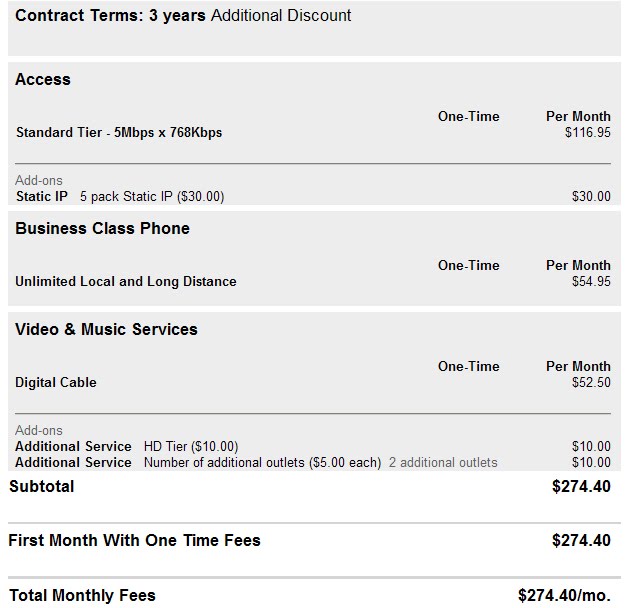Select Standard Tier - 5Mbps x 768Kbps
632x608 pixels.
[119, 133]
